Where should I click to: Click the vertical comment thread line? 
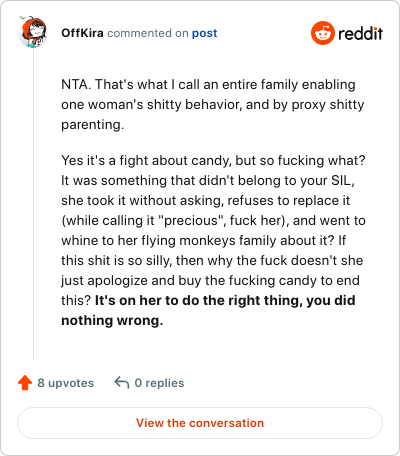click(33, 204)
